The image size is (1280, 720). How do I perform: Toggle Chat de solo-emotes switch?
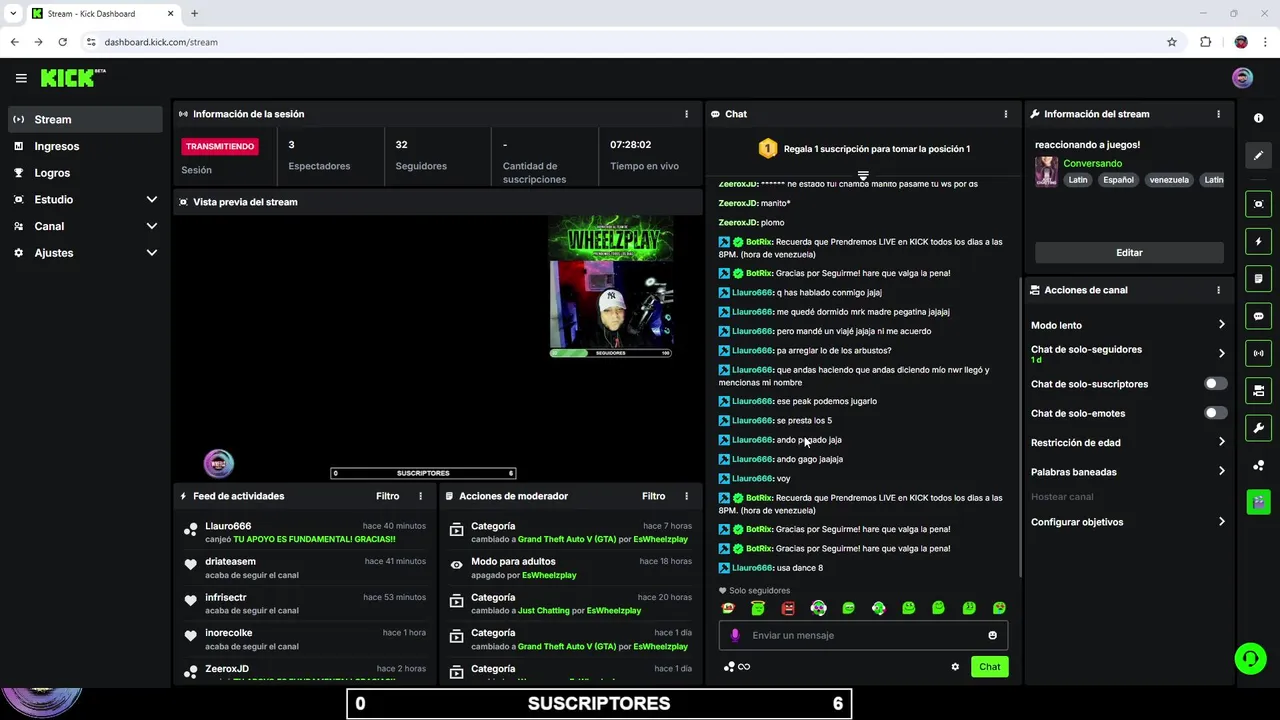pyautogui.click(x=1215, y=413)
